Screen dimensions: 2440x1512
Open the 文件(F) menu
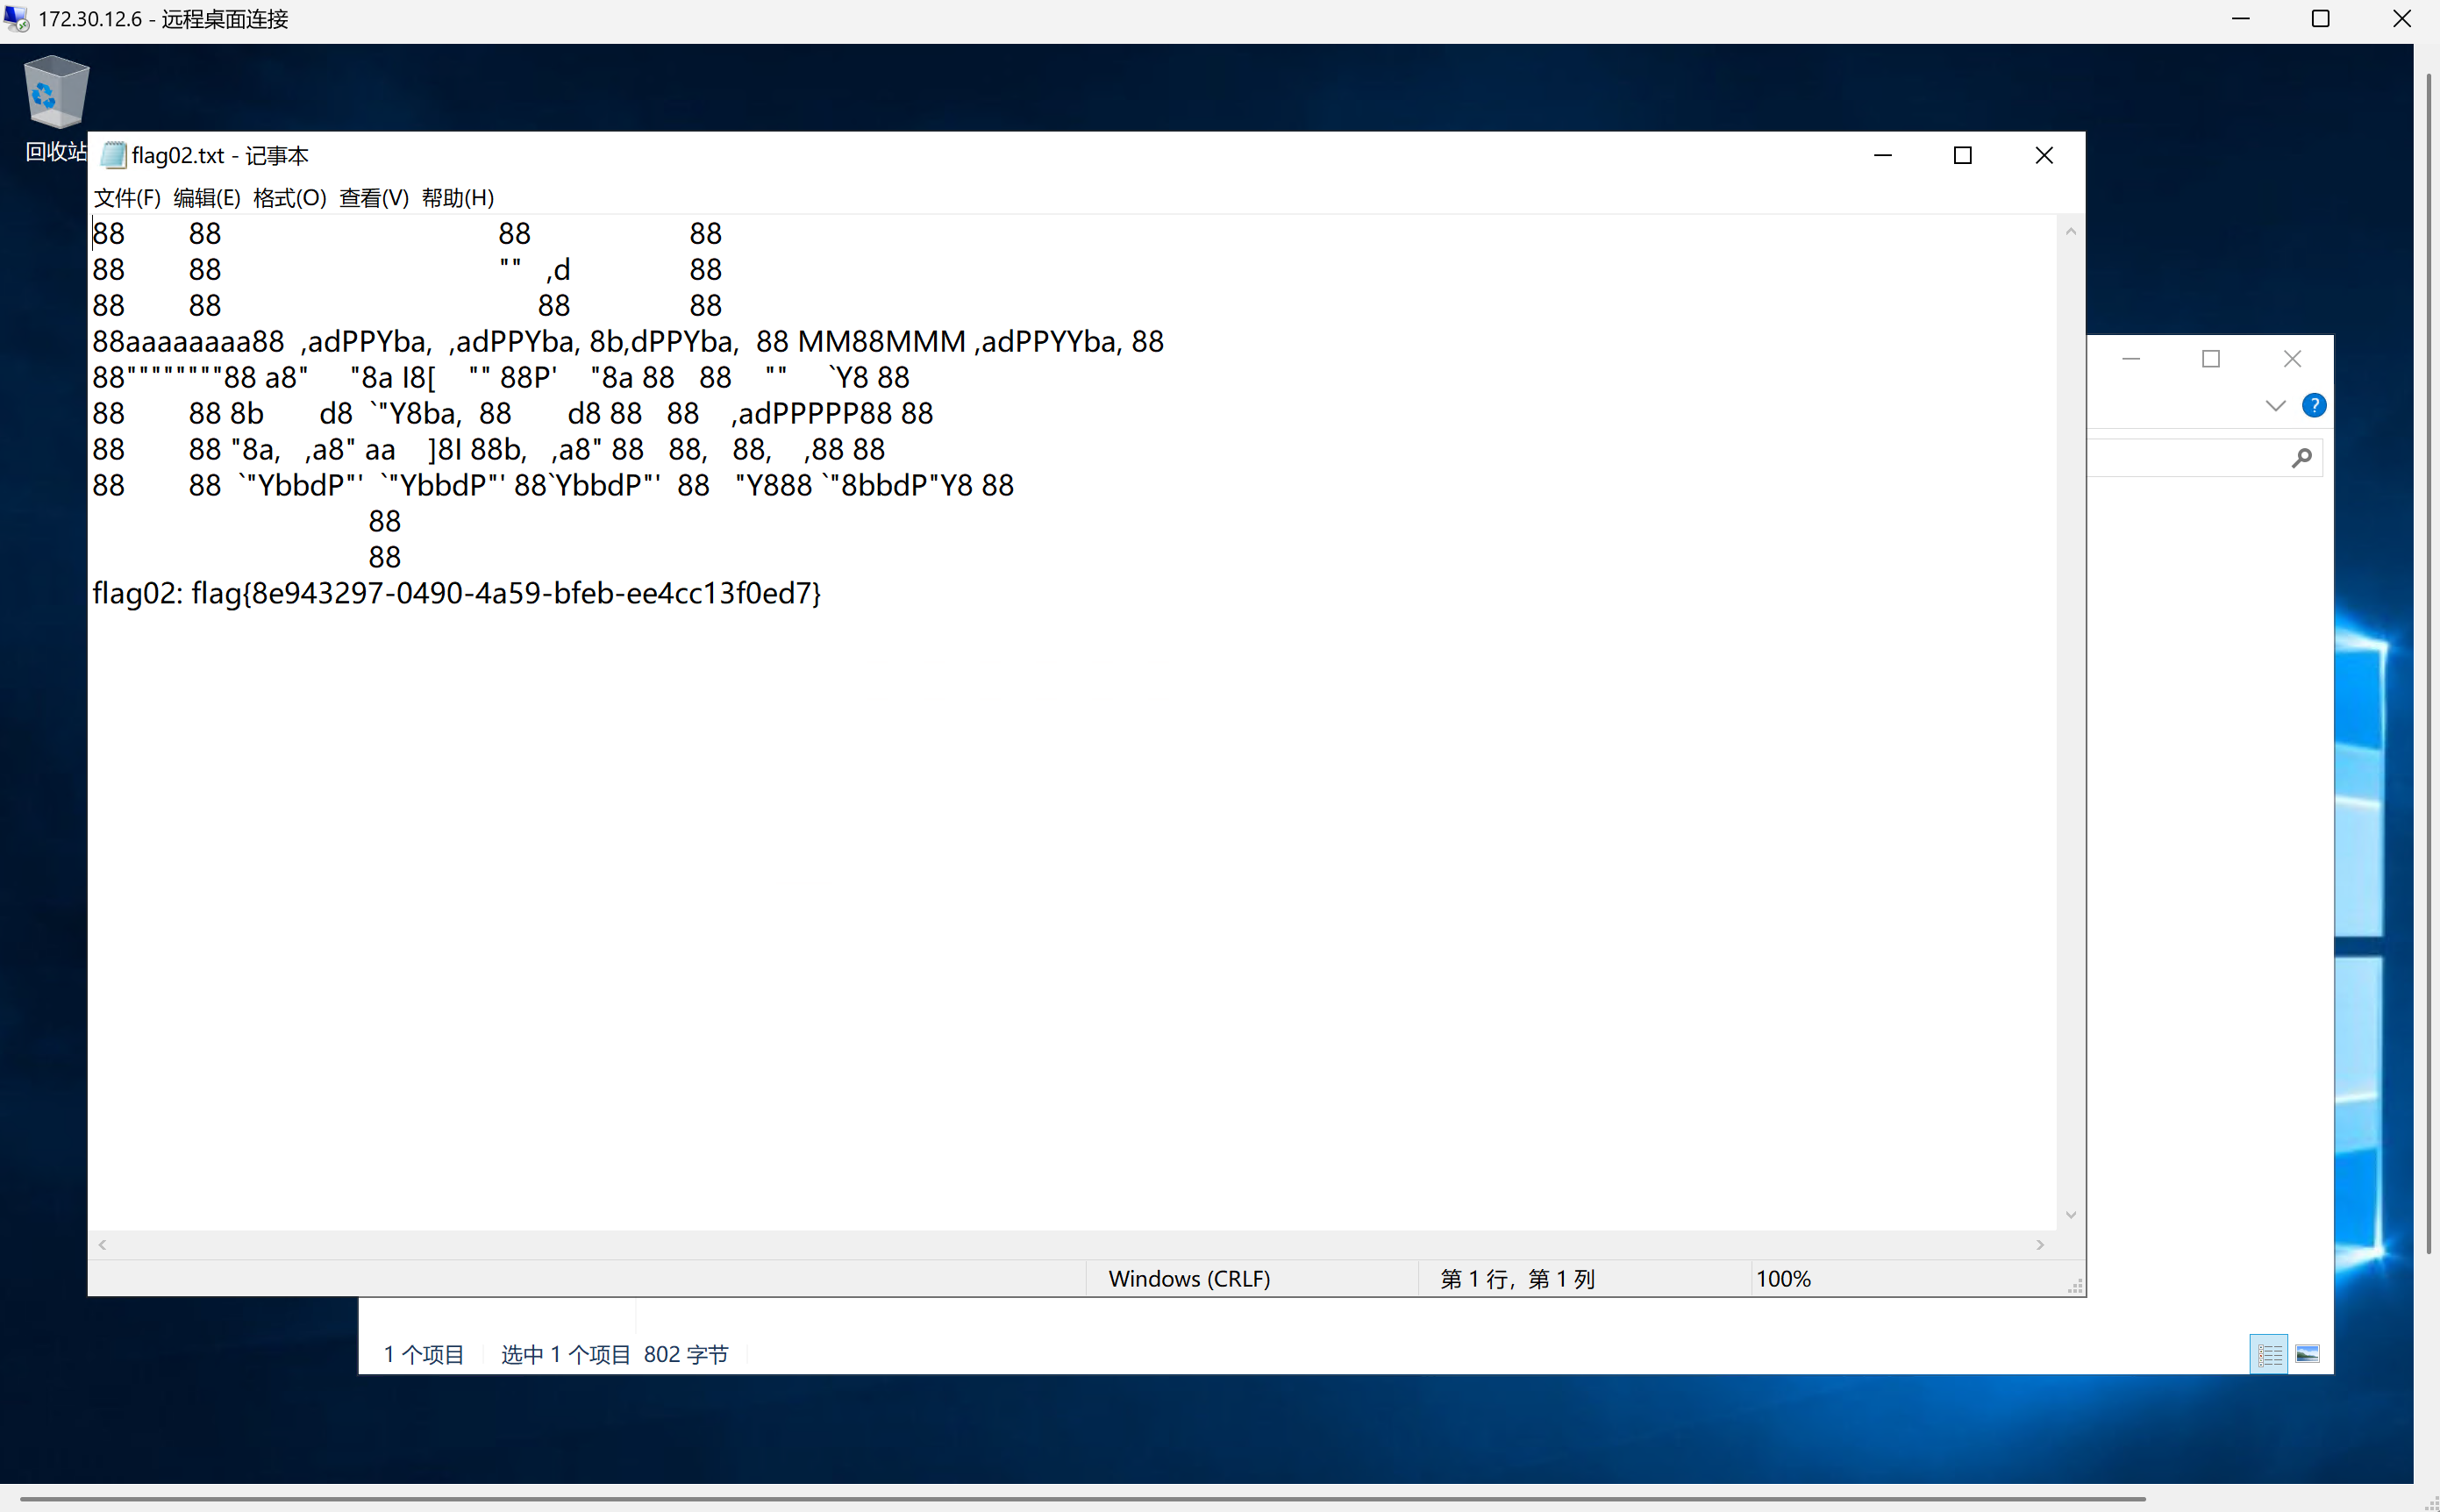coord(127,198)
